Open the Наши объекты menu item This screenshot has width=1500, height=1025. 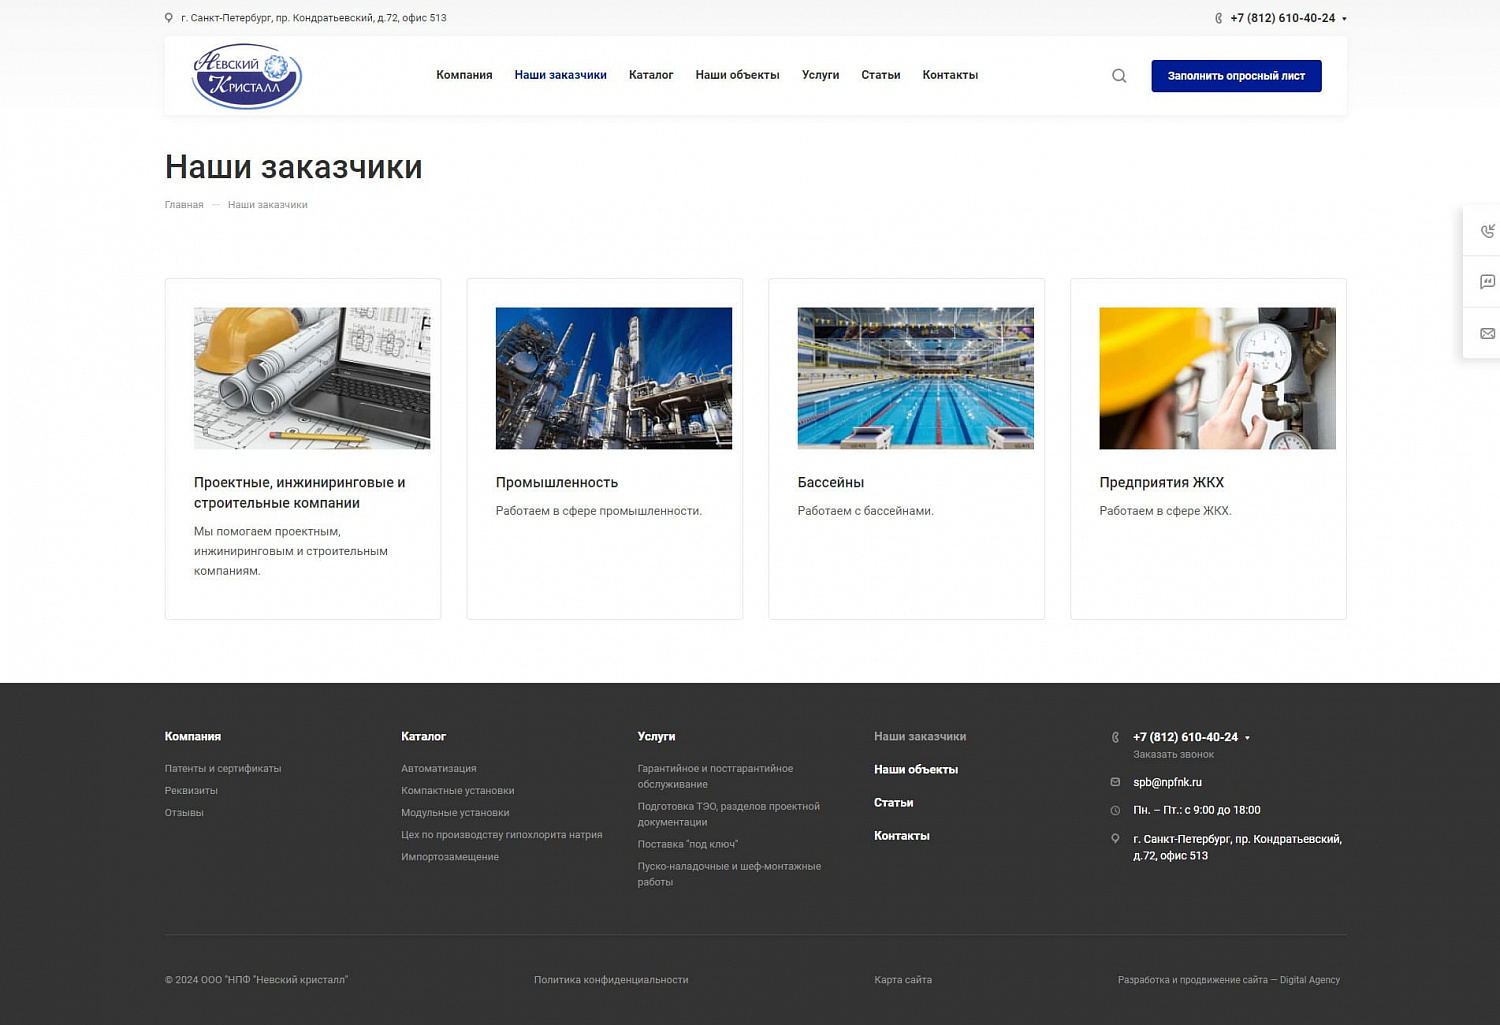point(737,75)
